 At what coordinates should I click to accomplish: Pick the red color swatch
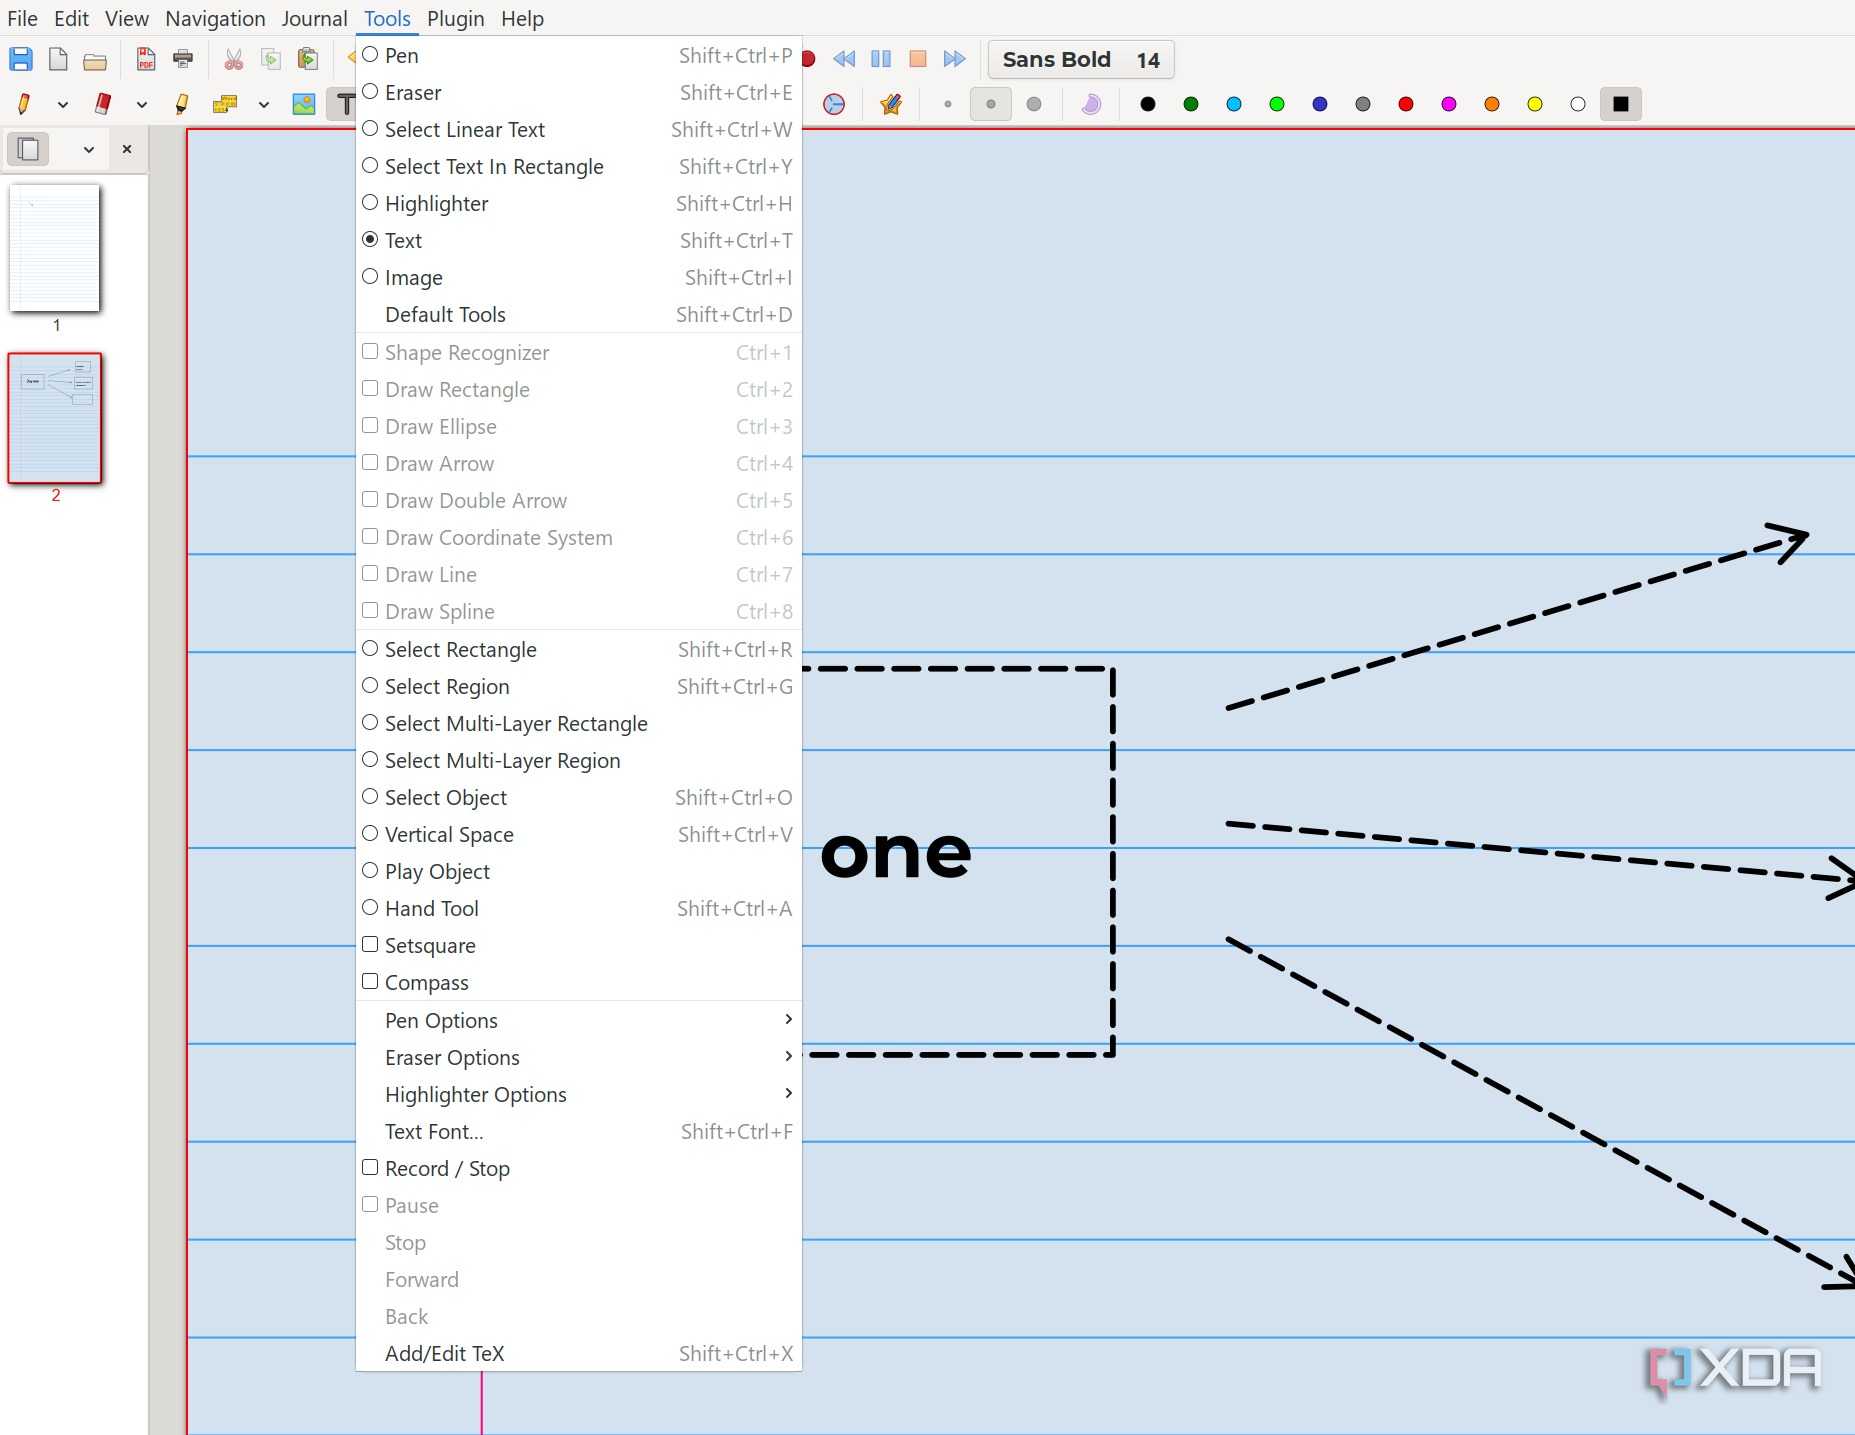[x=1406, y=104]
